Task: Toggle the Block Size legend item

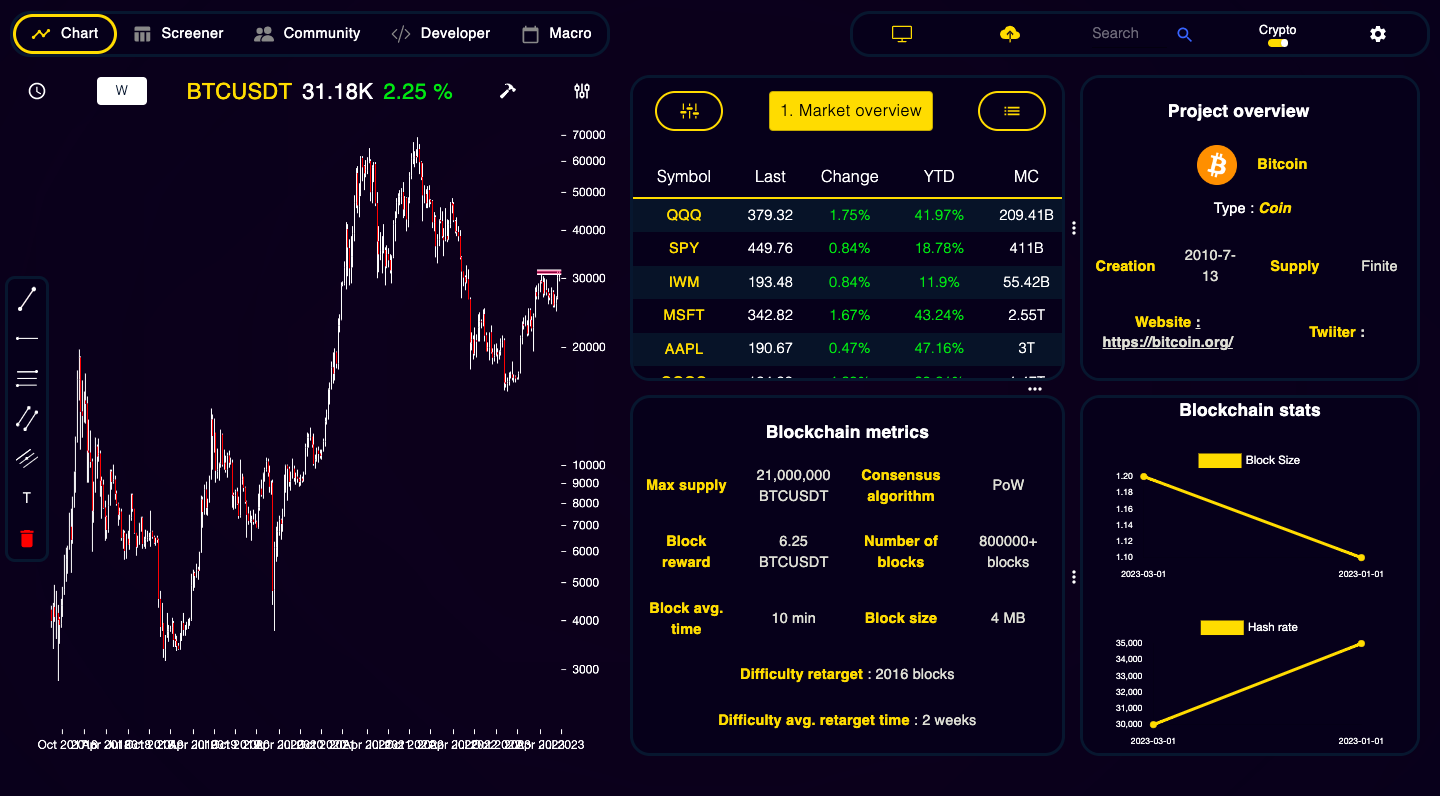Action: pos(1249,461)
